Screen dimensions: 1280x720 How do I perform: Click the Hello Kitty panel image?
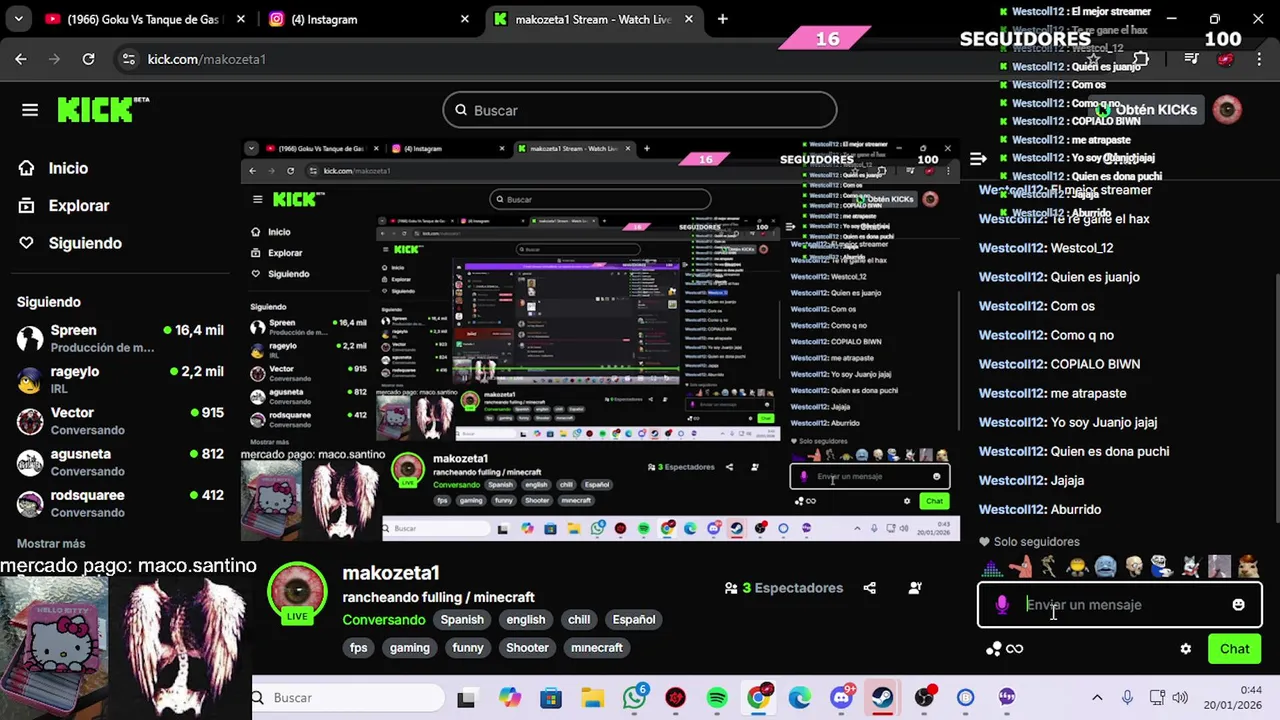(54, 648)
